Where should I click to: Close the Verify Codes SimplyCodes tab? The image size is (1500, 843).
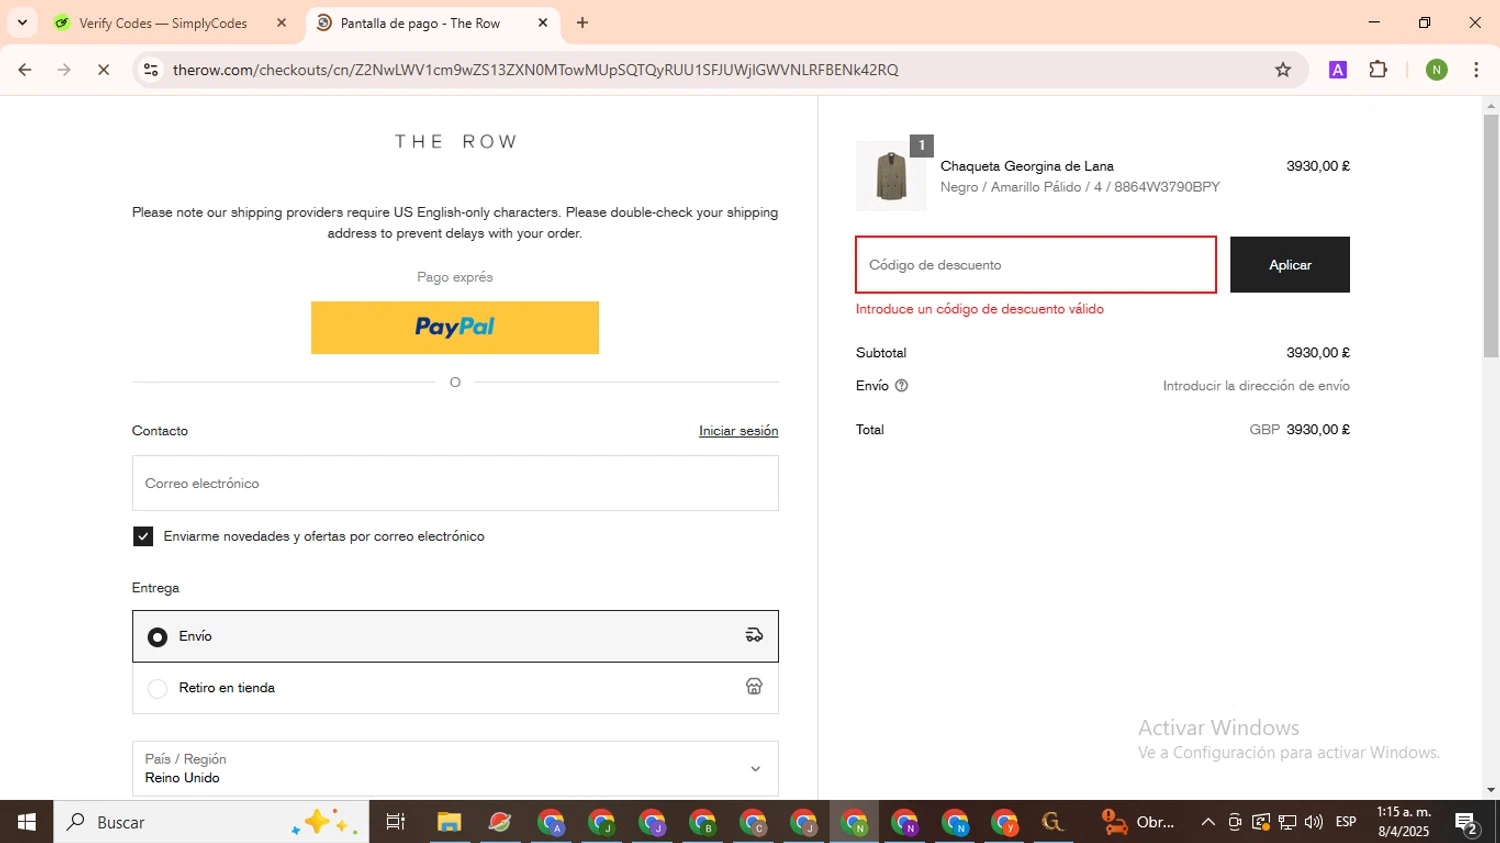(281, 23)
